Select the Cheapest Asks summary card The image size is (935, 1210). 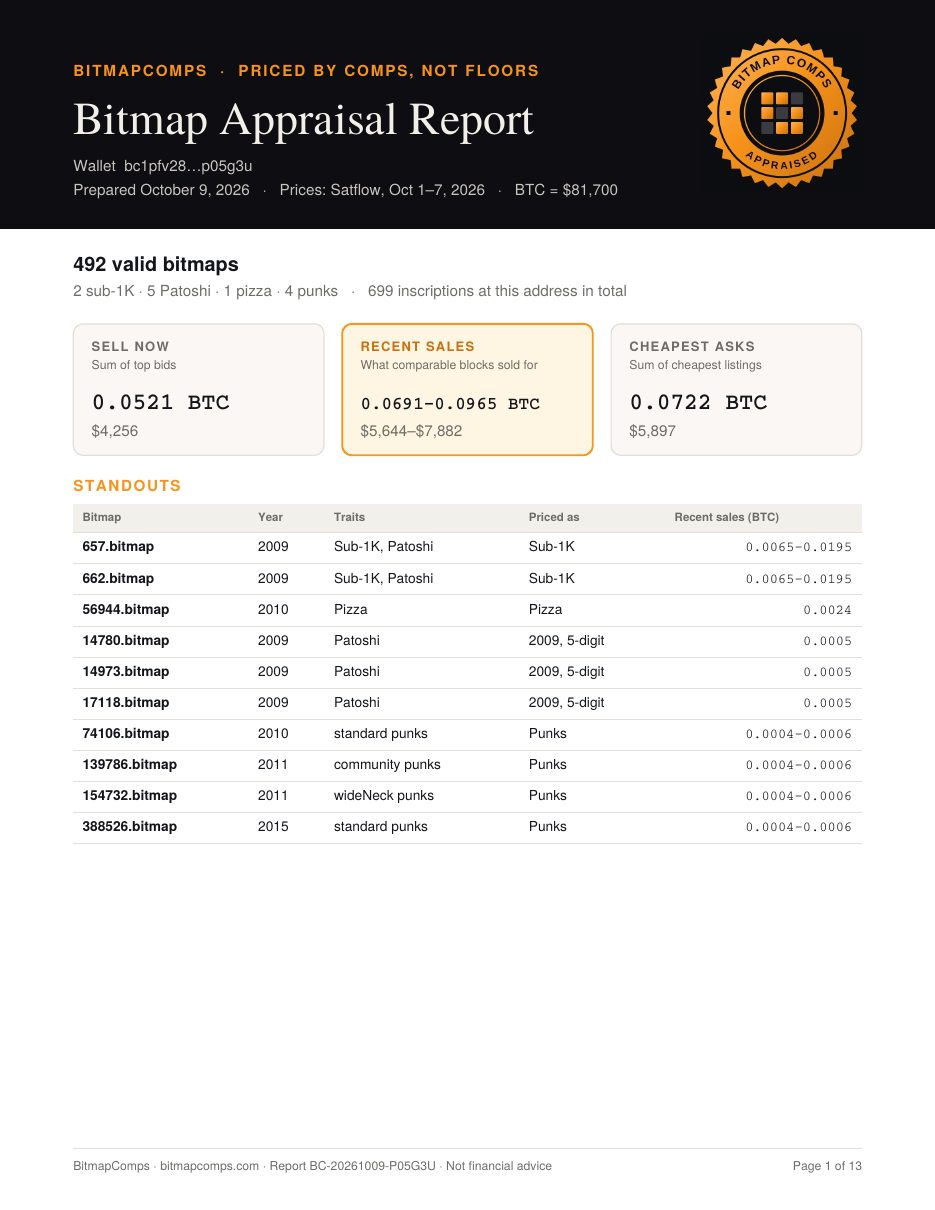(x=736, y=389)
